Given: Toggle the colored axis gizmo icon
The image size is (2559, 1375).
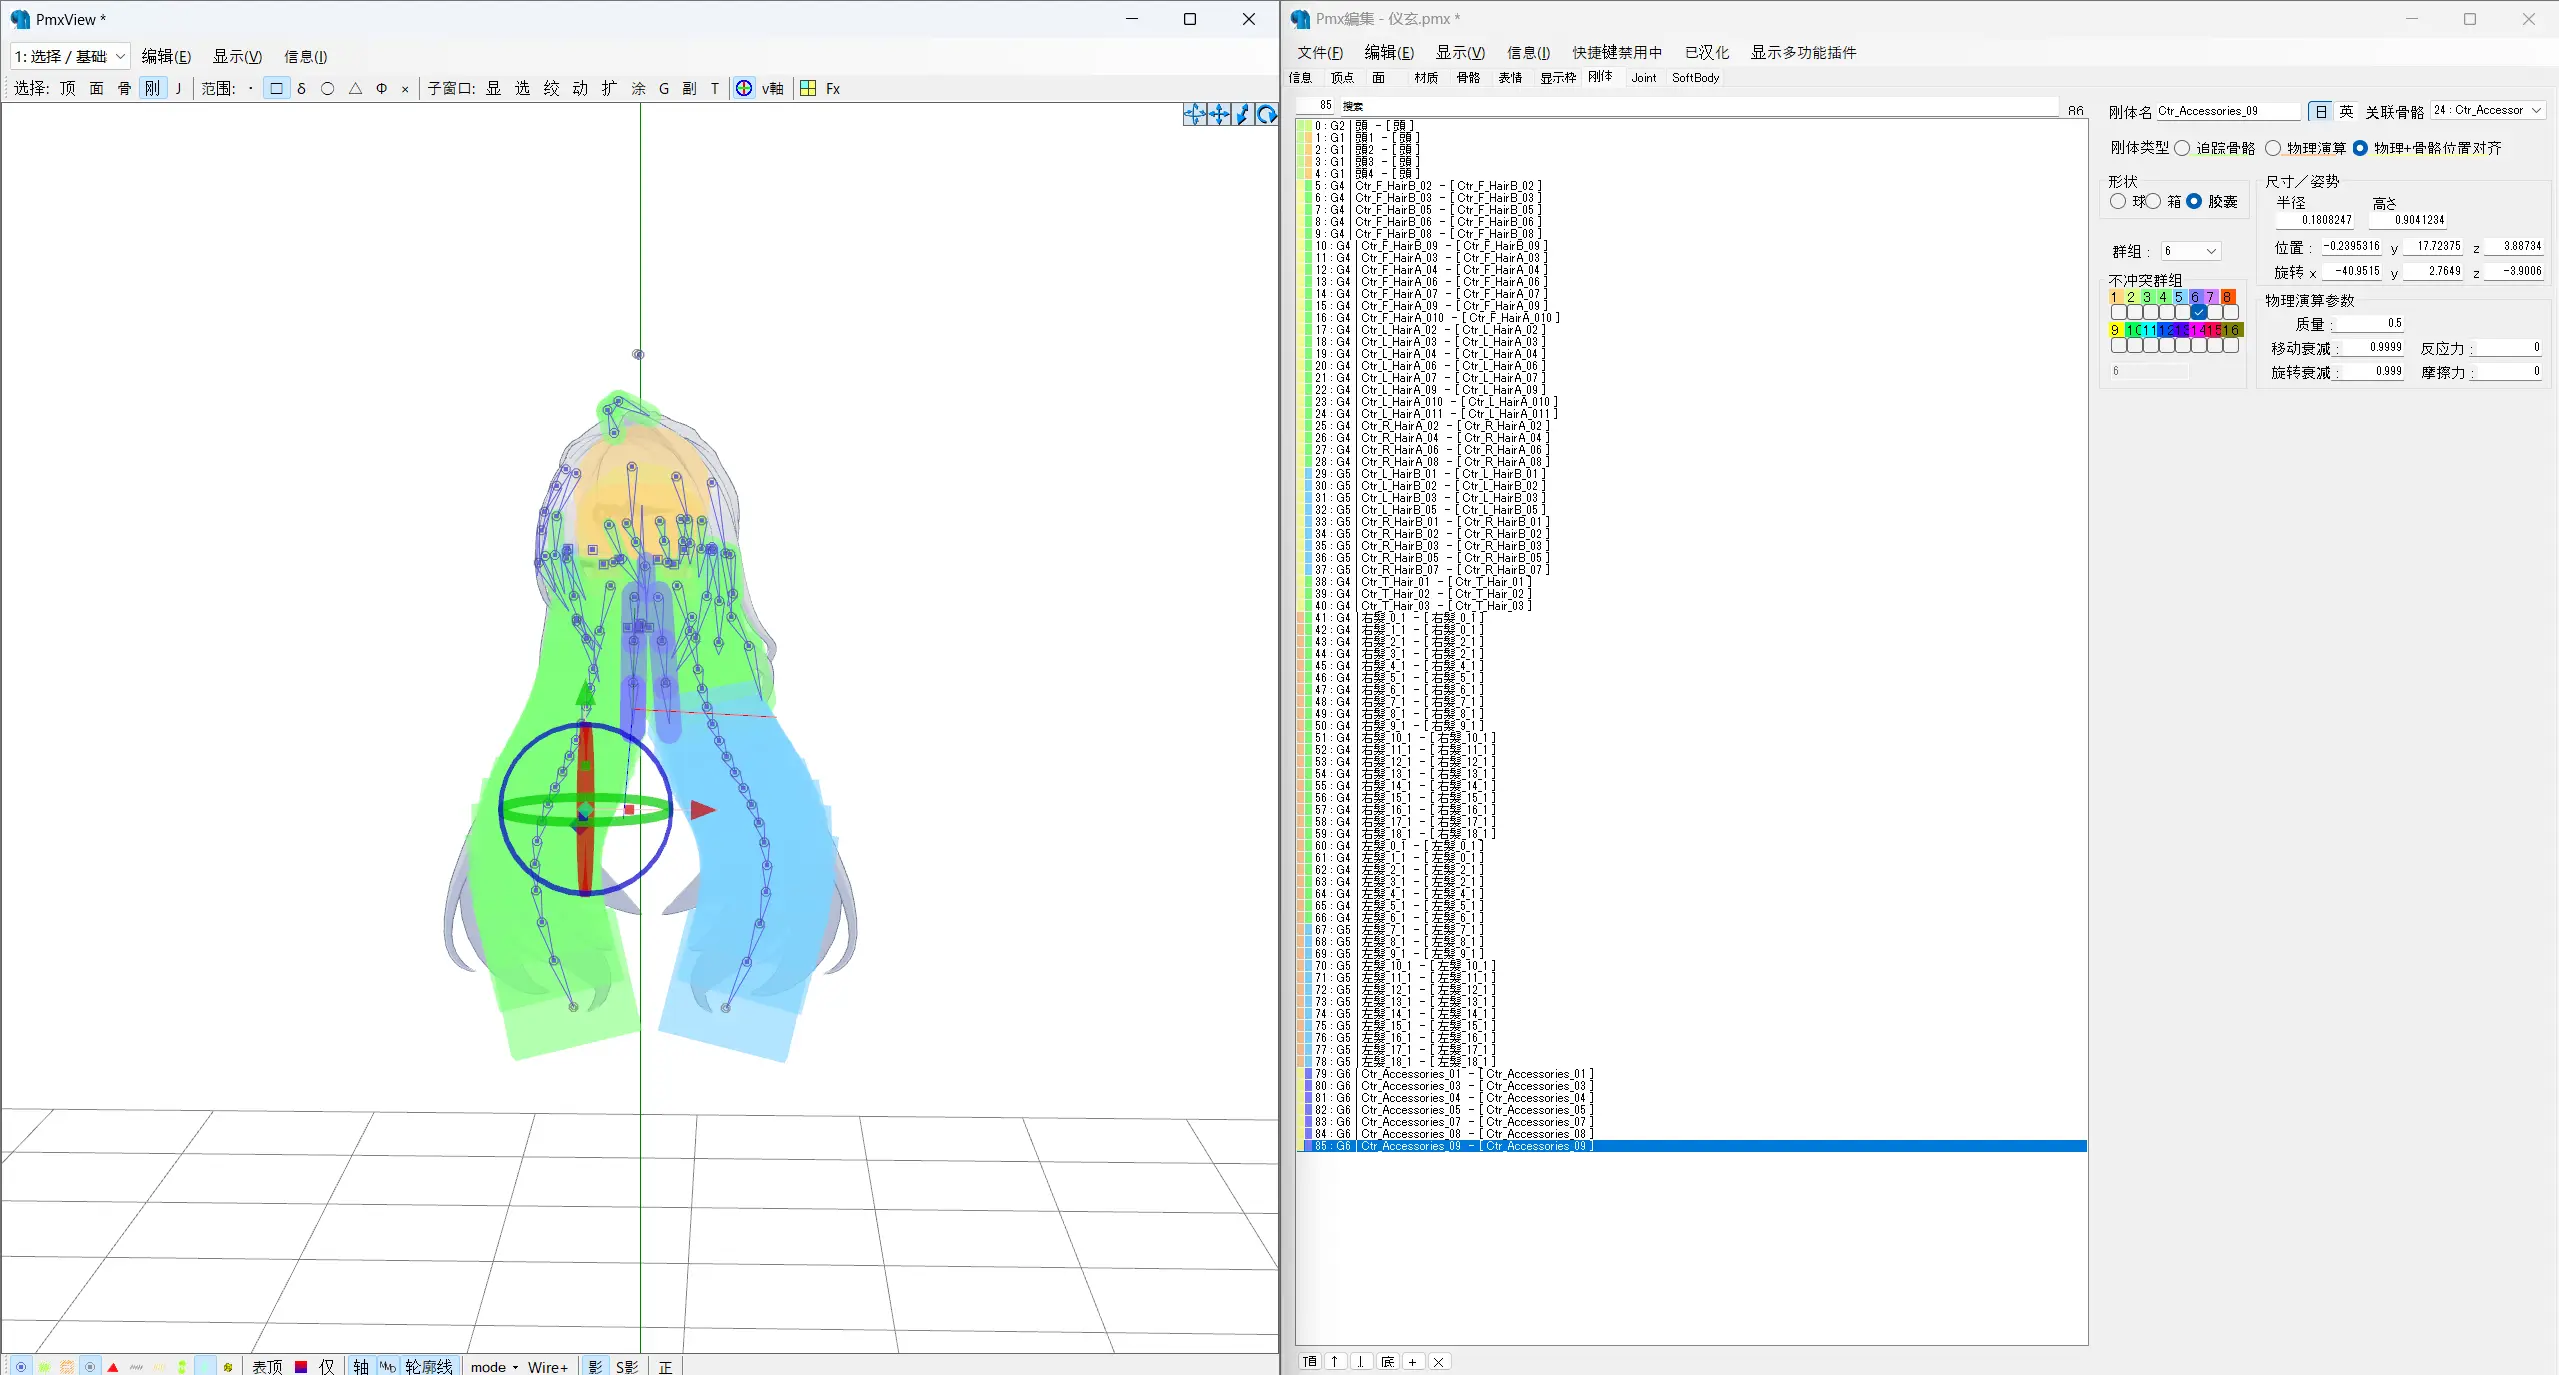Looking at the screenshot, I should (x=744, y=88).
